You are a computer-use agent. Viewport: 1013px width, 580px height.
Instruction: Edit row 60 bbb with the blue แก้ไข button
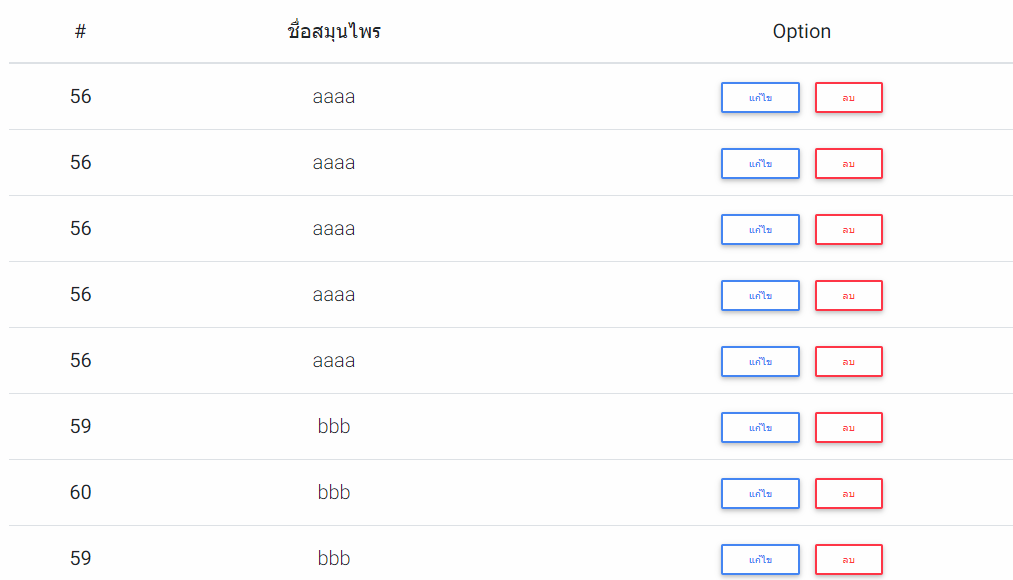tap(760, 493)
